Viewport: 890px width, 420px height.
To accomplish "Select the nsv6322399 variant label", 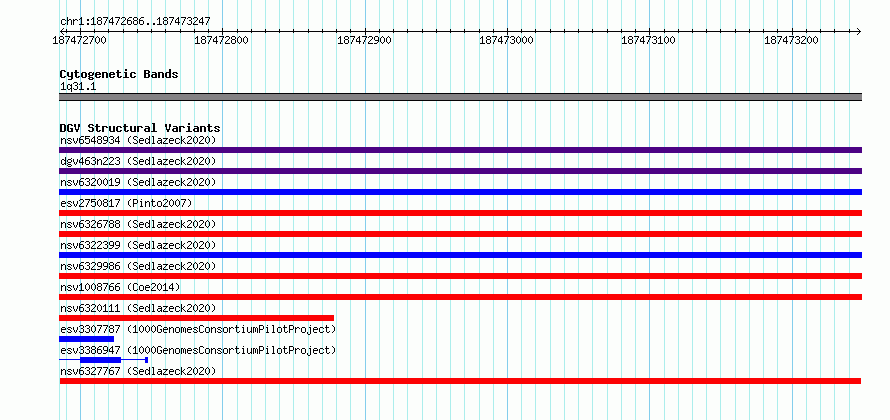I will point(138,245).
